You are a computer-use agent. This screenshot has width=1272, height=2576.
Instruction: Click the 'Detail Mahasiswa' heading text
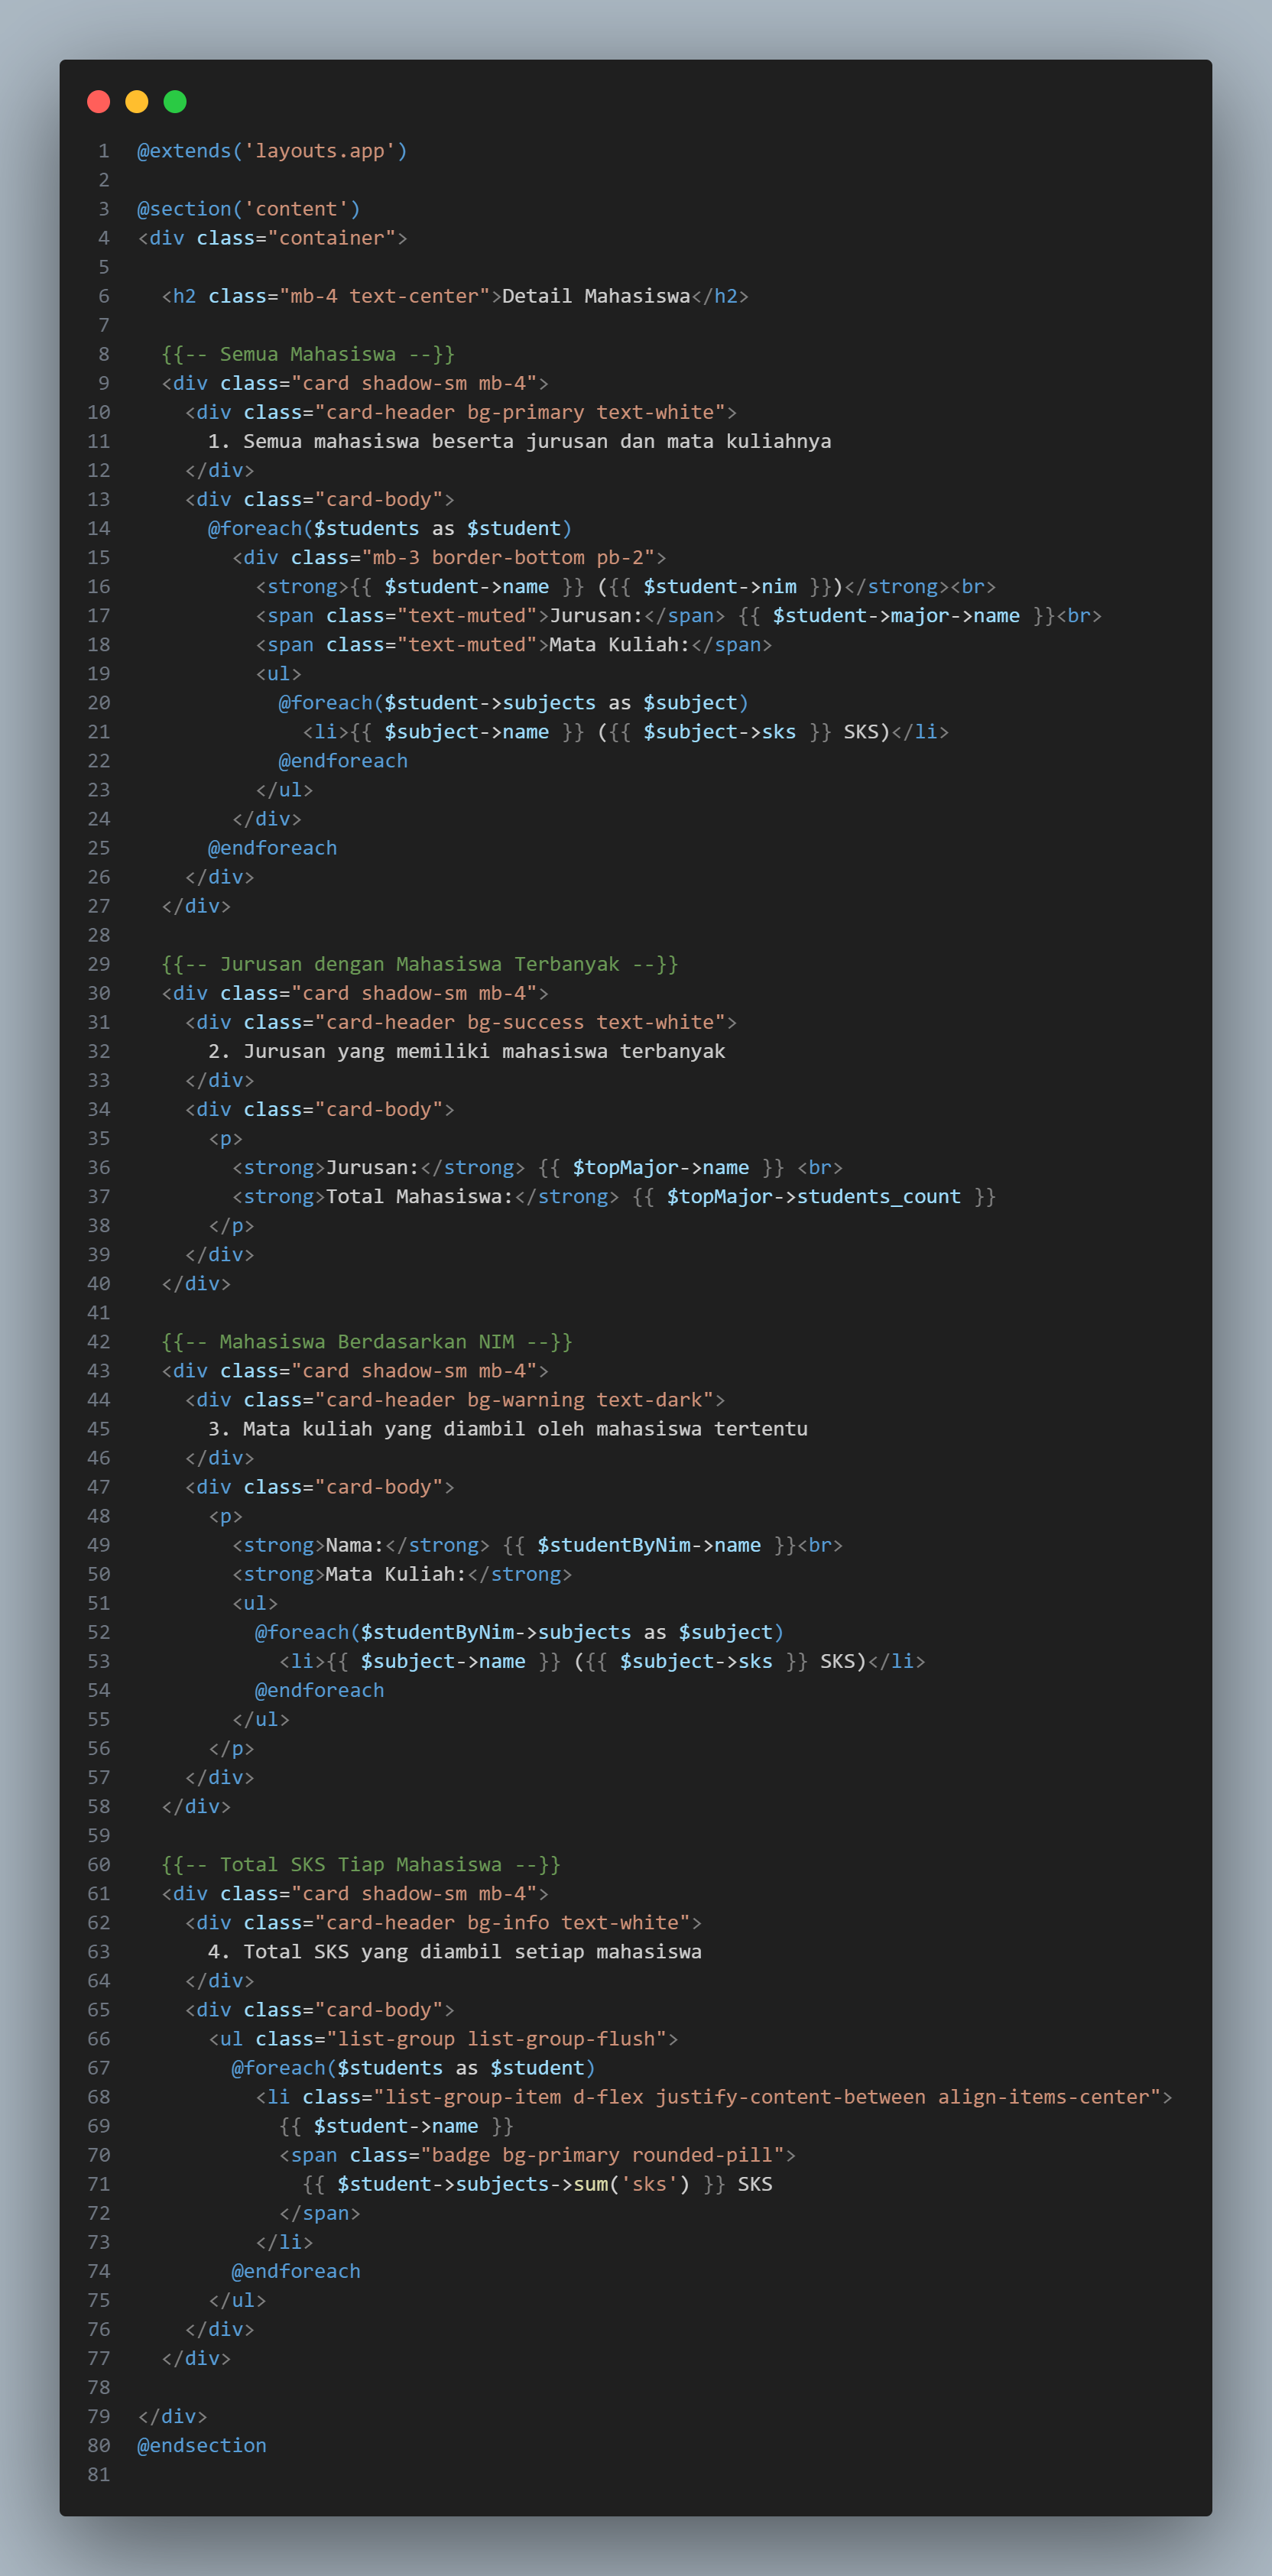(x=595, y=296)
